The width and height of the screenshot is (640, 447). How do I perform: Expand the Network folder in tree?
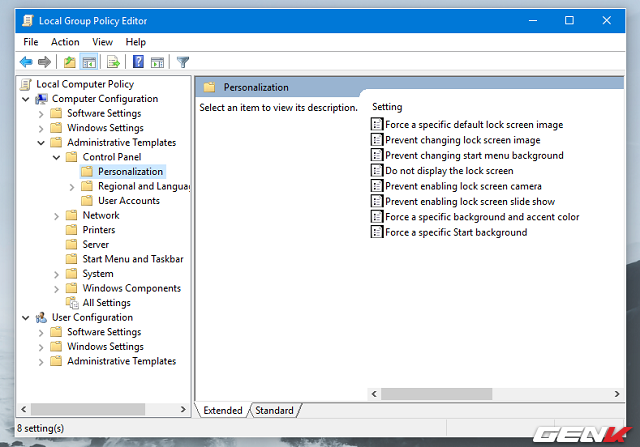coord(57,215)
